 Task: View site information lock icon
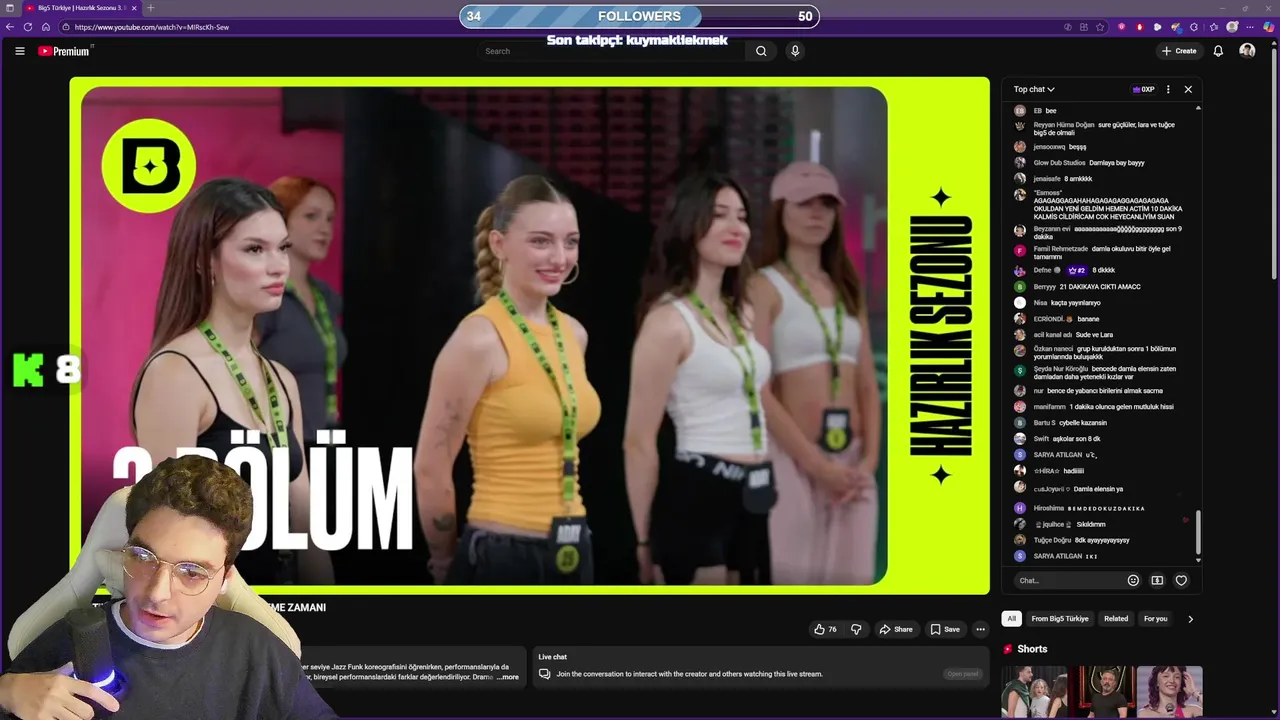(67, 27)
